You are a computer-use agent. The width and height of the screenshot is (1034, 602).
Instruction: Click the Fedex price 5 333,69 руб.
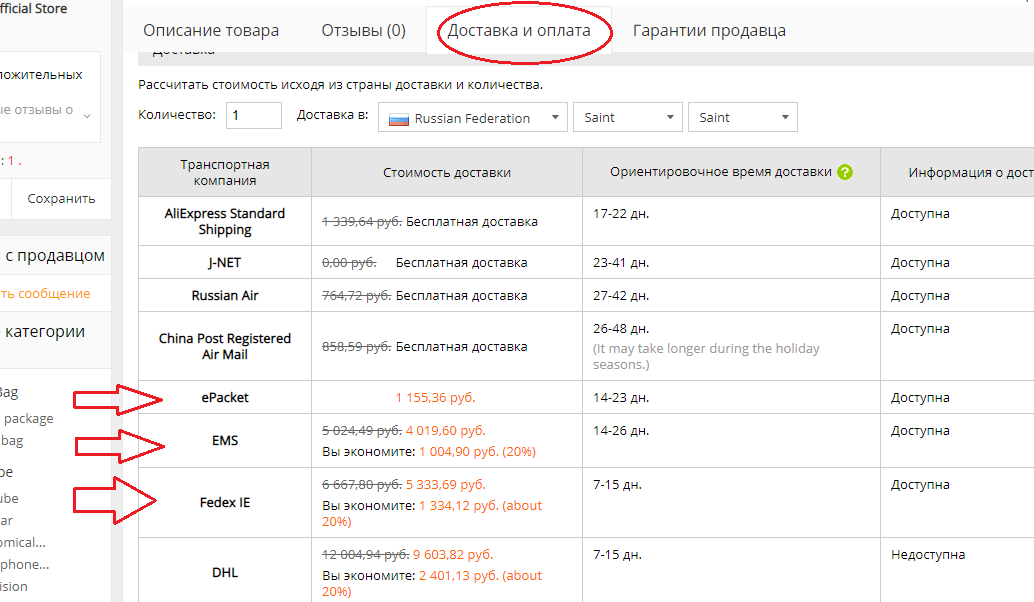pyautogui.click(x=446, y=485)
